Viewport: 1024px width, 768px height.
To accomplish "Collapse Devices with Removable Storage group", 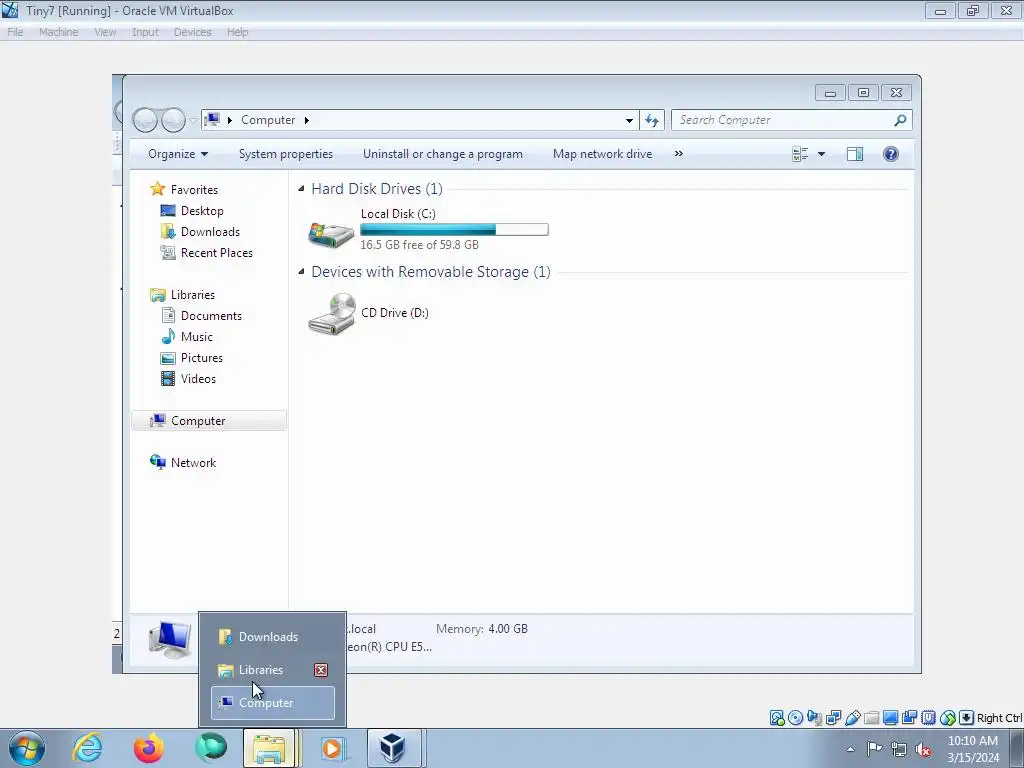I will tap(301, 272).
